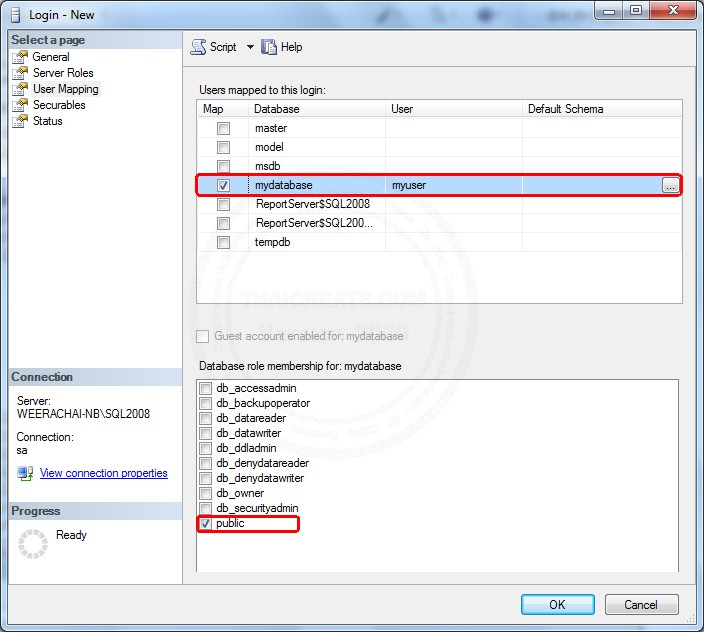
Task: Check the Map box for ReportServer$SQL2008
Action: pos(223,204)
